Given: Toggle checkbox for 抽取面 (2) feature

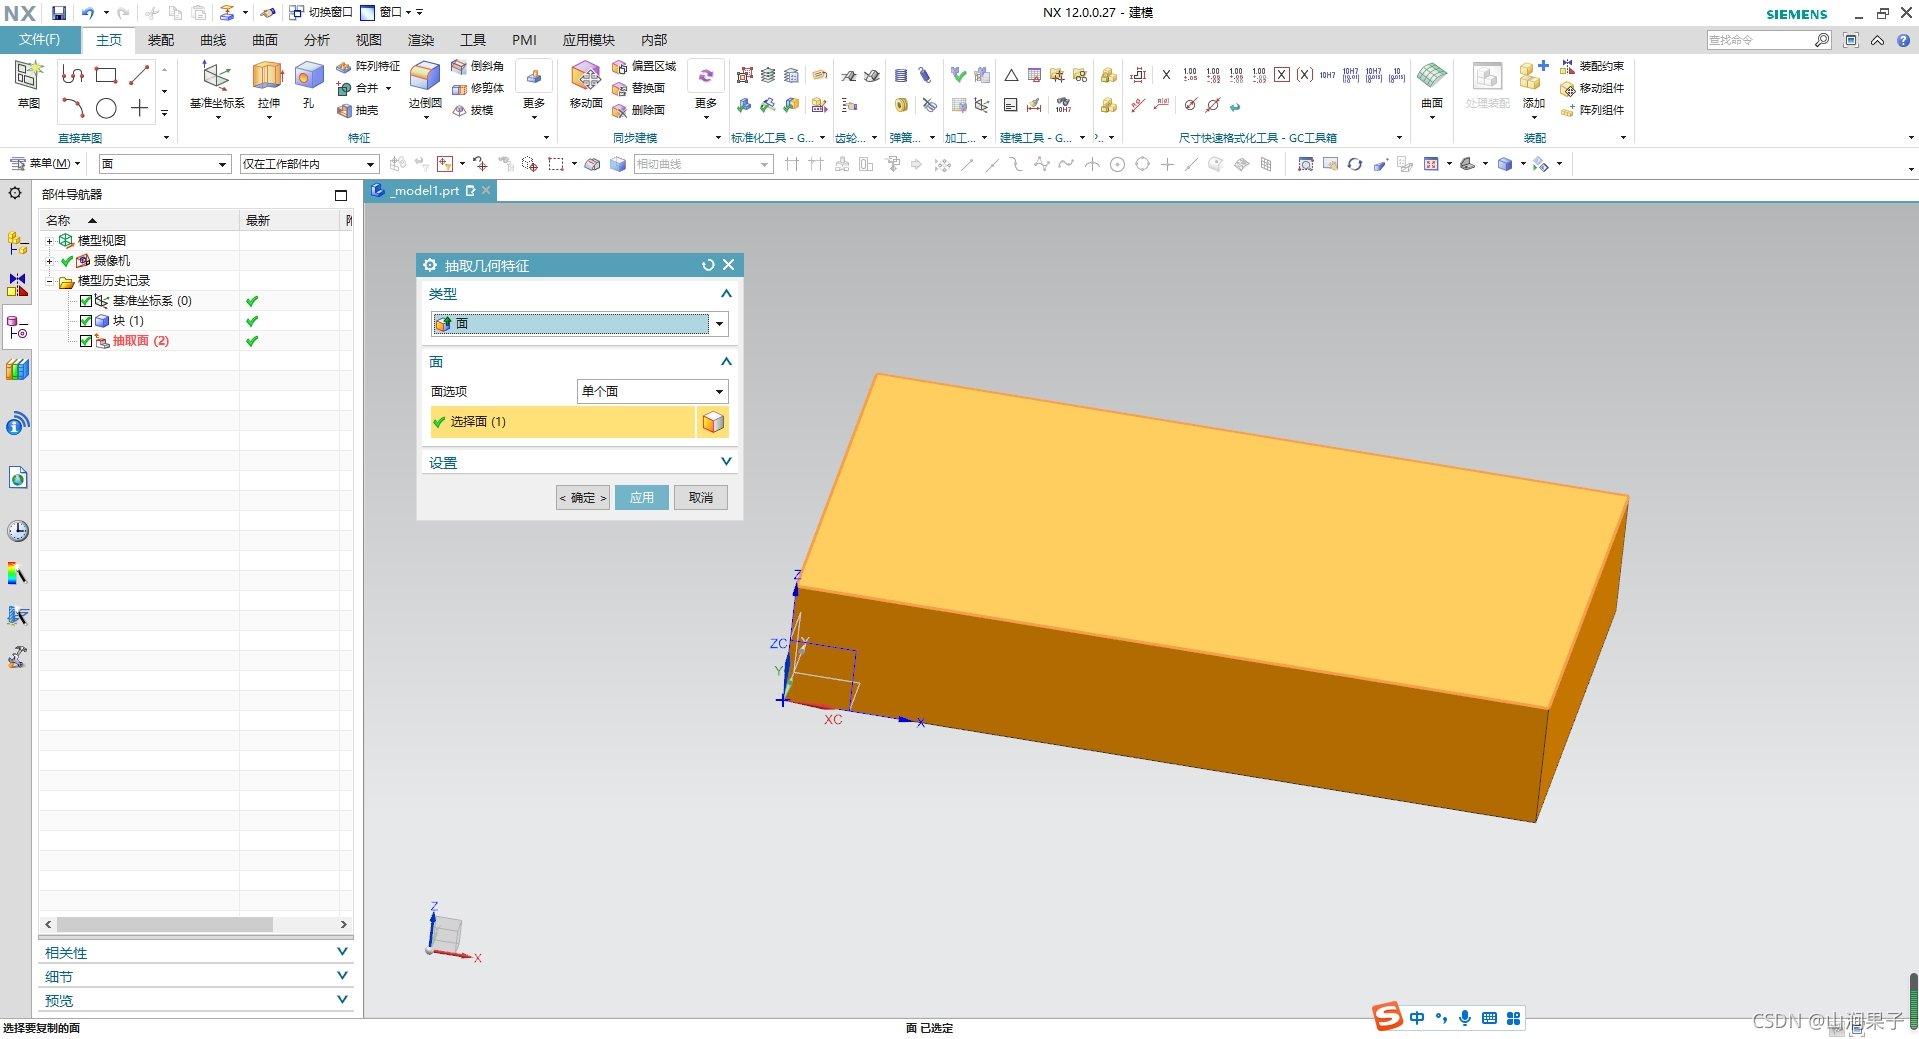Looking at the screenshot, I should coord(85,341).
